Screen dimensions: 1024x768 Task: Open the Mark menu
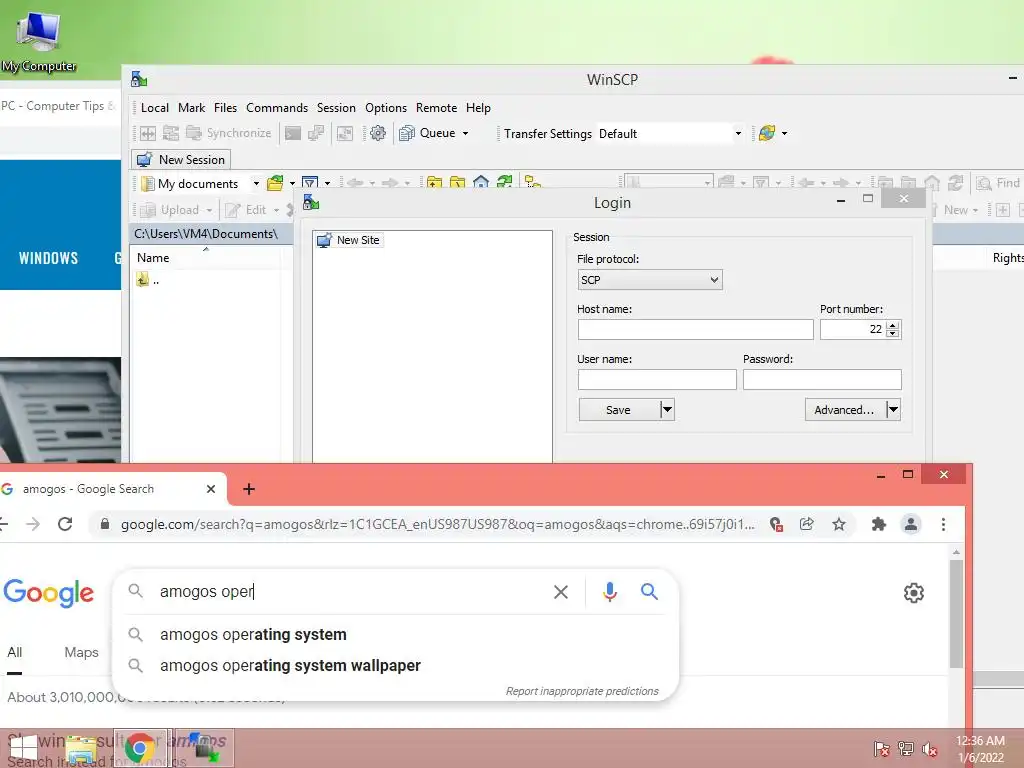coord(191,108)
